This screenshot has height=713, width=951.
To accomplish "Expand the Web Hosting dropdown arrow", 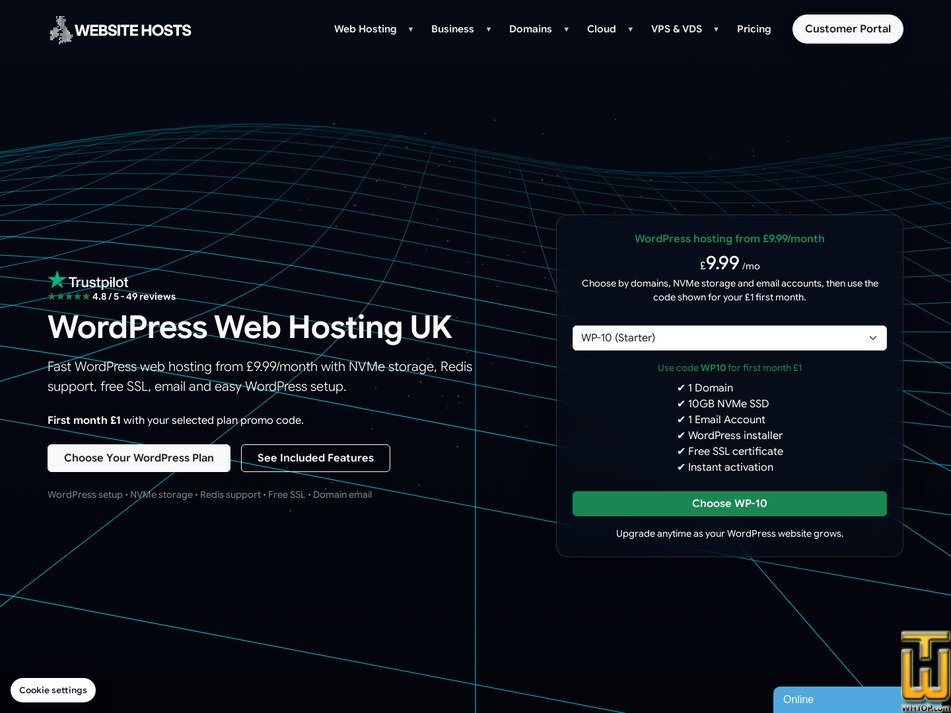I will click(411, 29).
